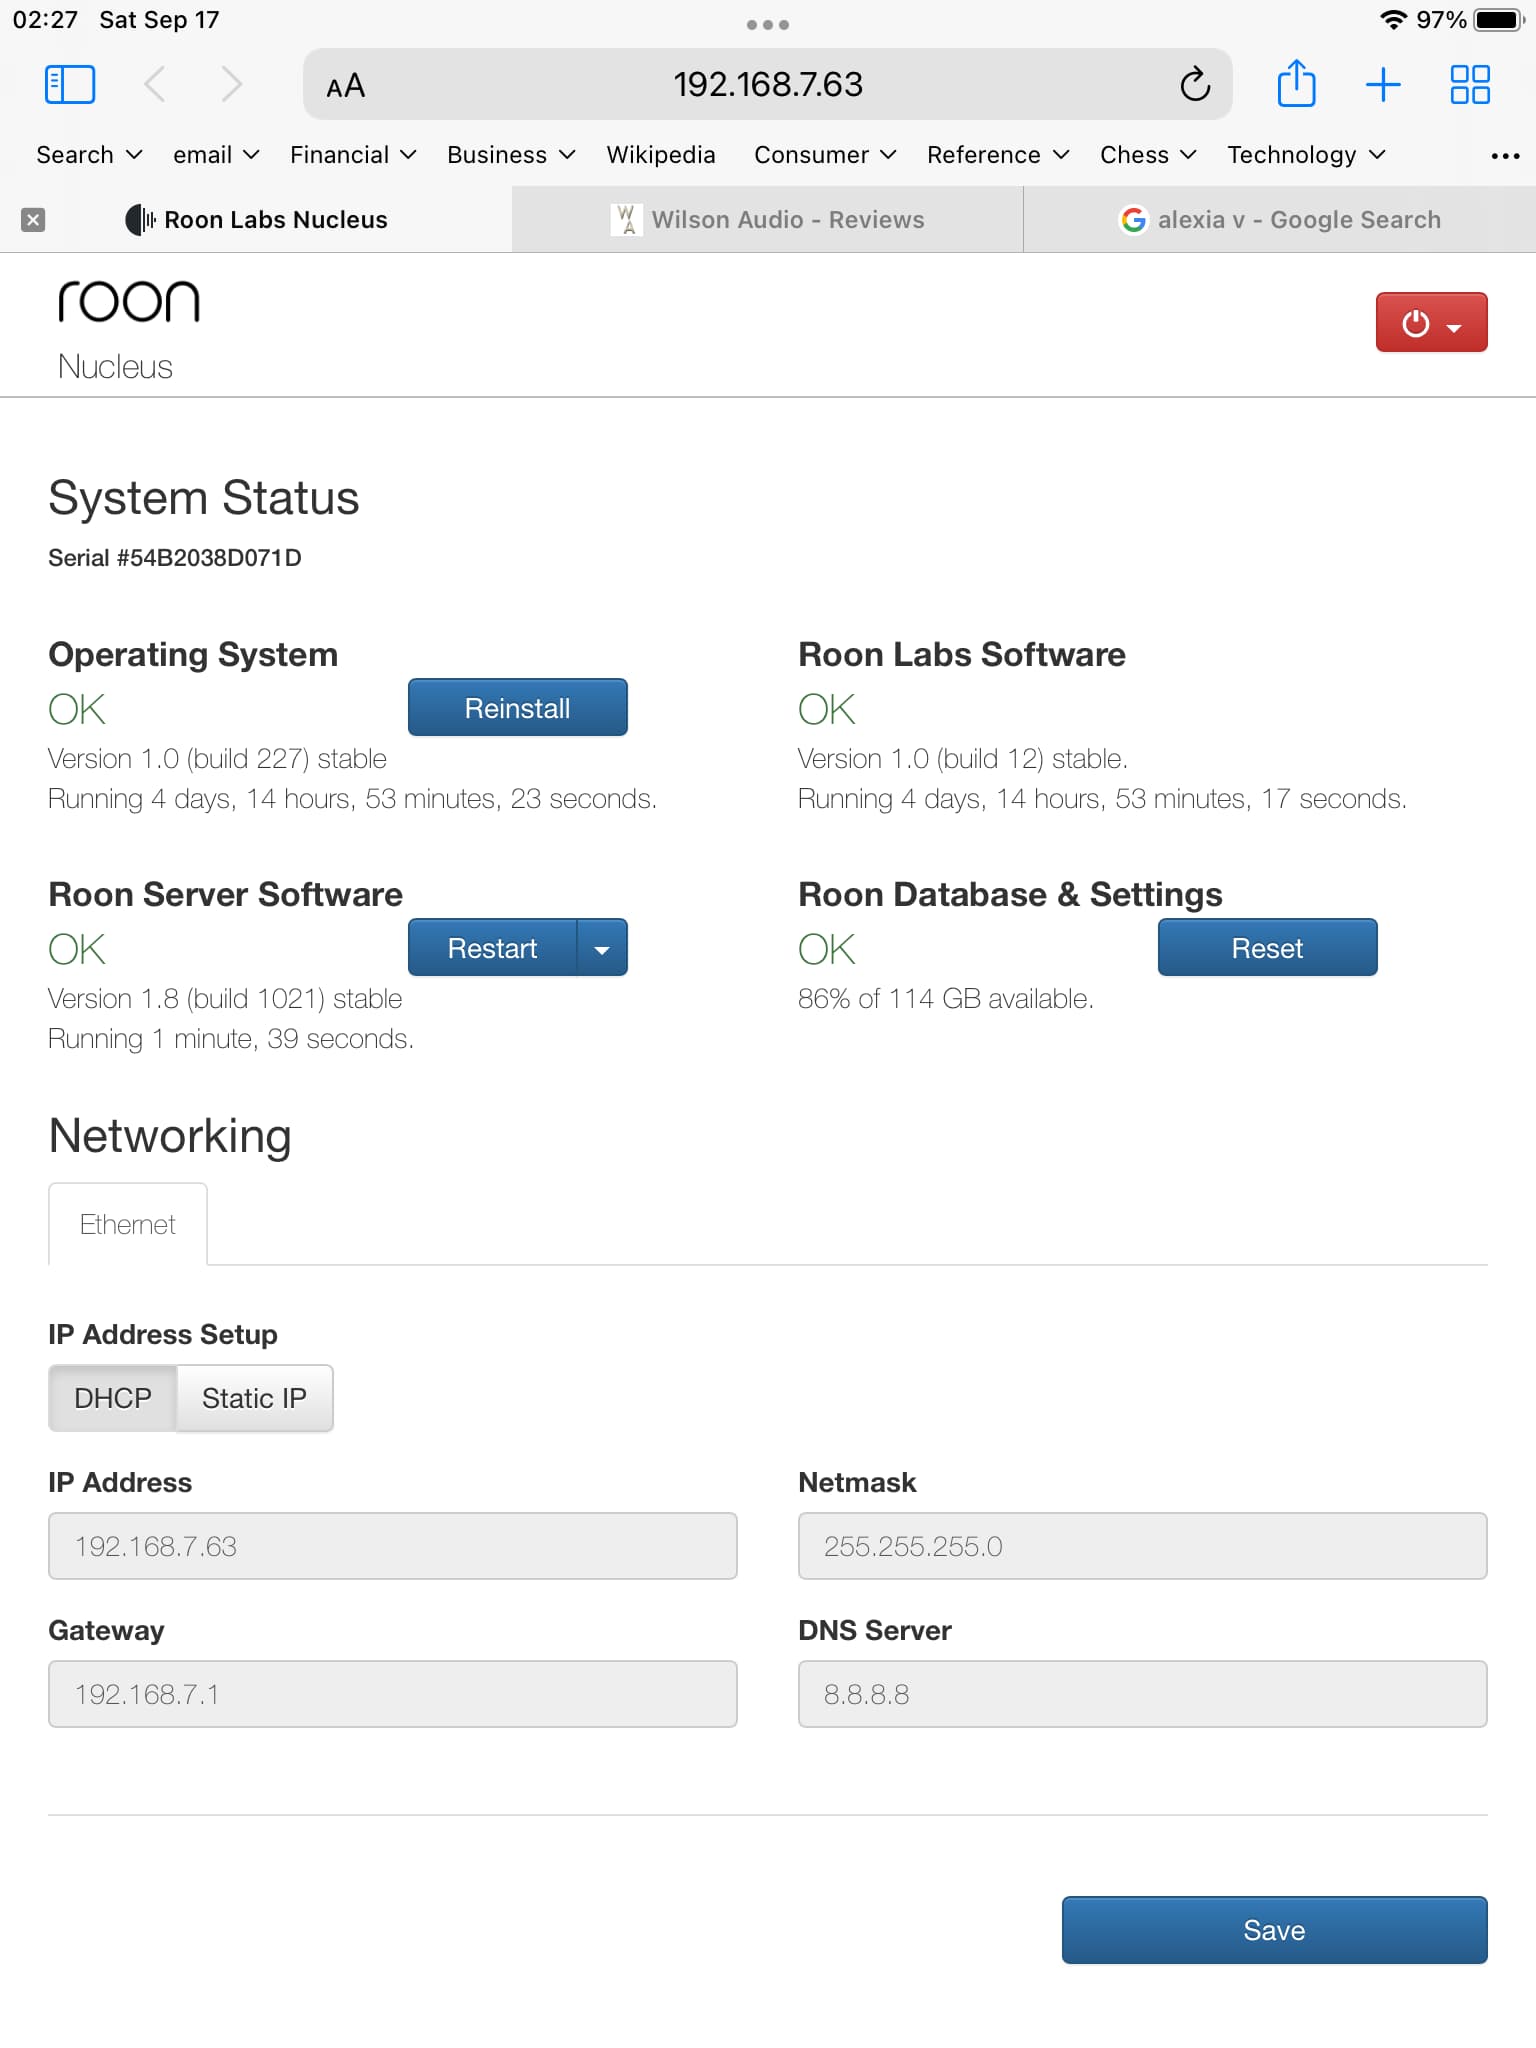Open the AA reader and text options
Image resolution: width=1536 pixels, height=2048 pixels.
click(x=346, y=86)
